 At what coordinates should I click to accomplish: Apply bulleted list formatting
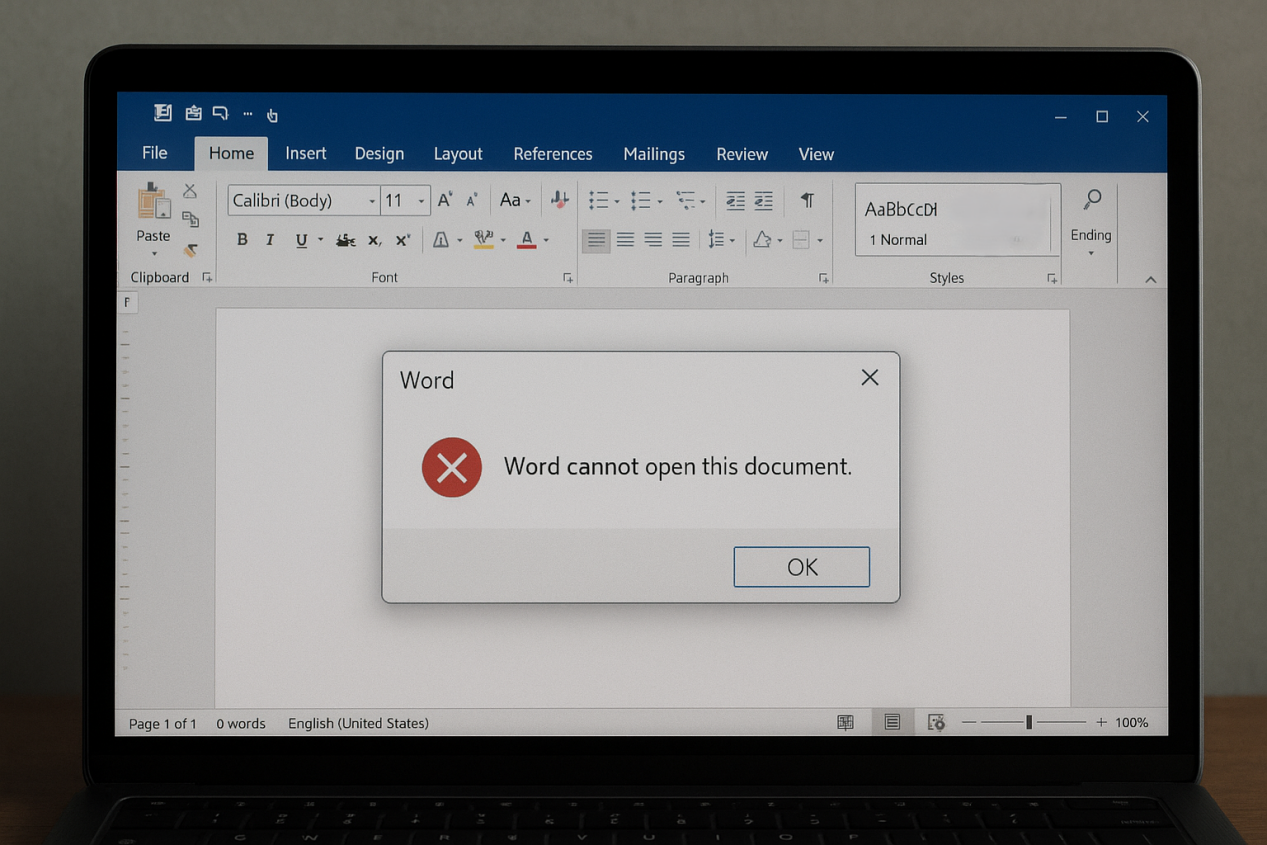click(598, 201)
